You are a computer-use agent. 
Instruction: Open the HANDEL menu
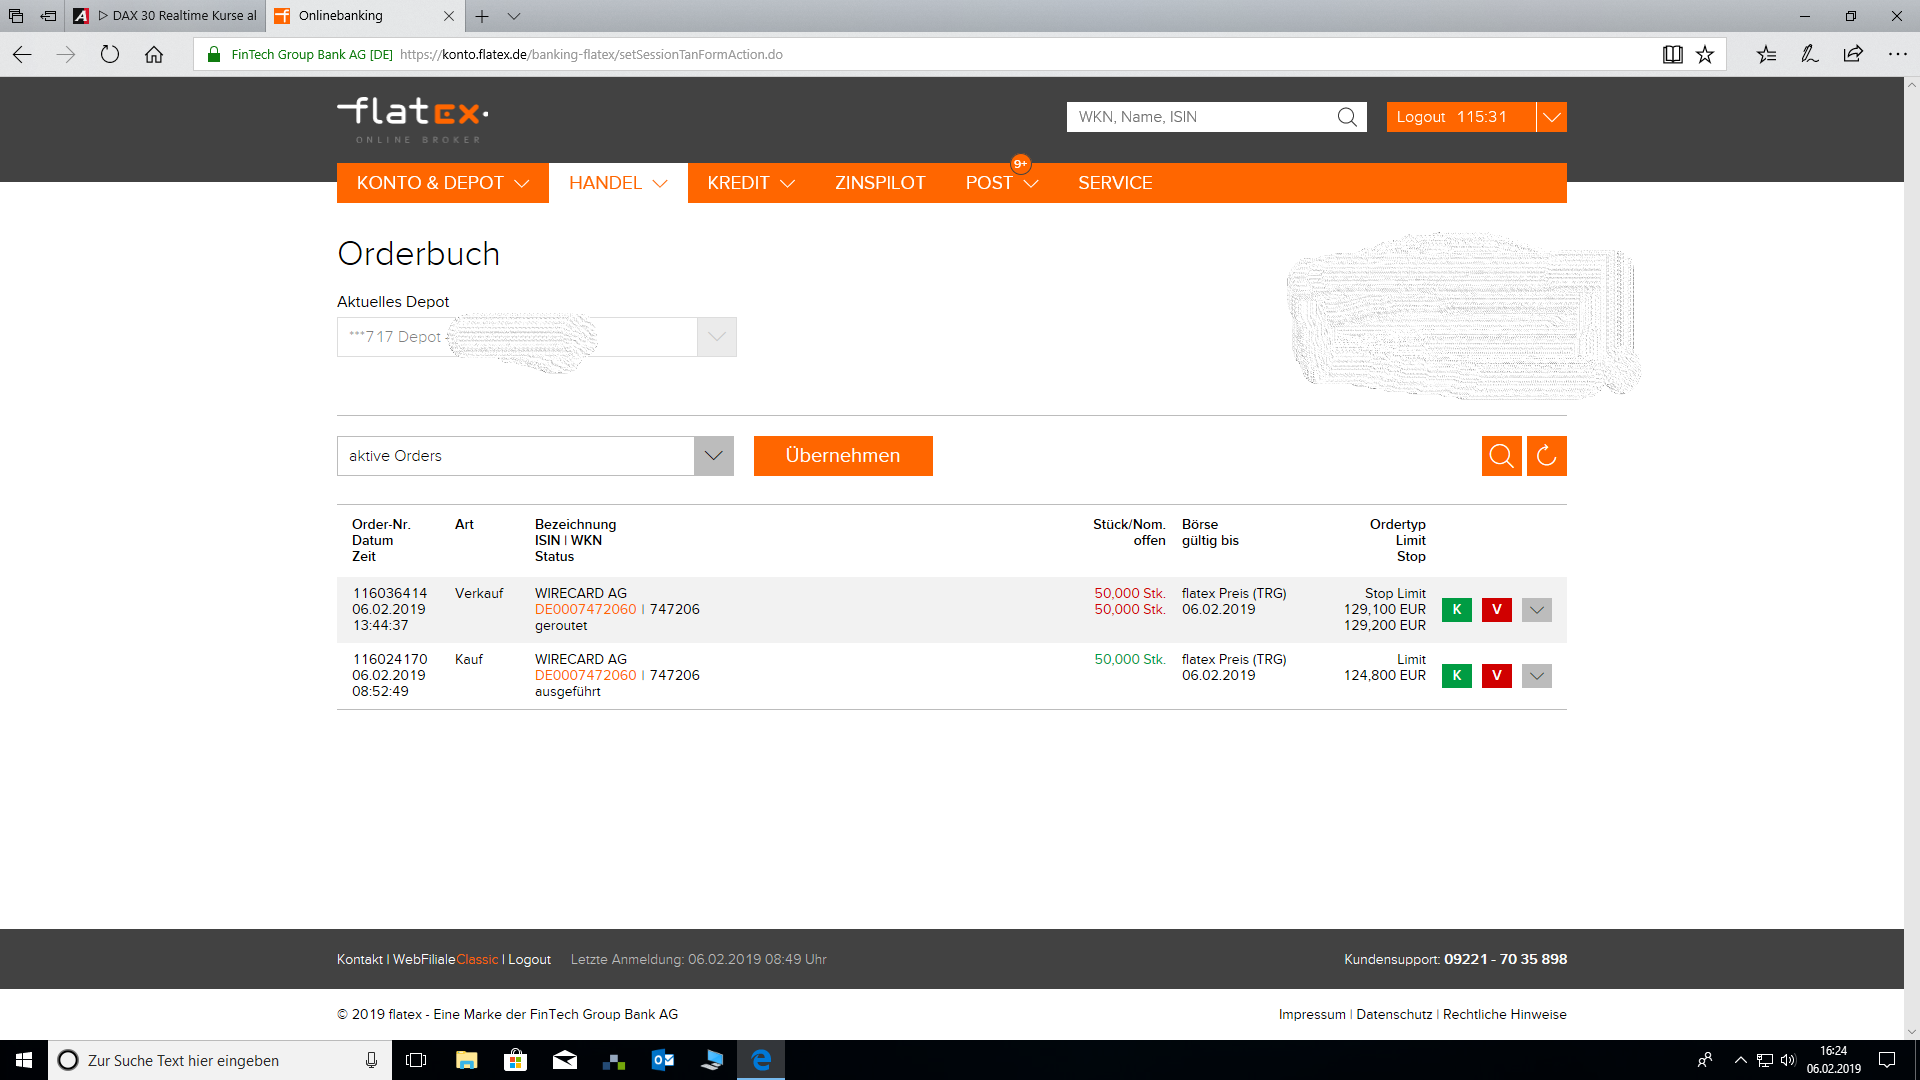click(617, 183)
